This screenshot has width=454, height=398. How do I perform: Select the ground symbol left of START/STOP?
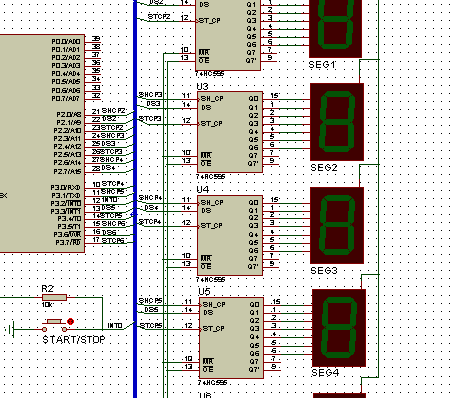(x=11, y=329)
